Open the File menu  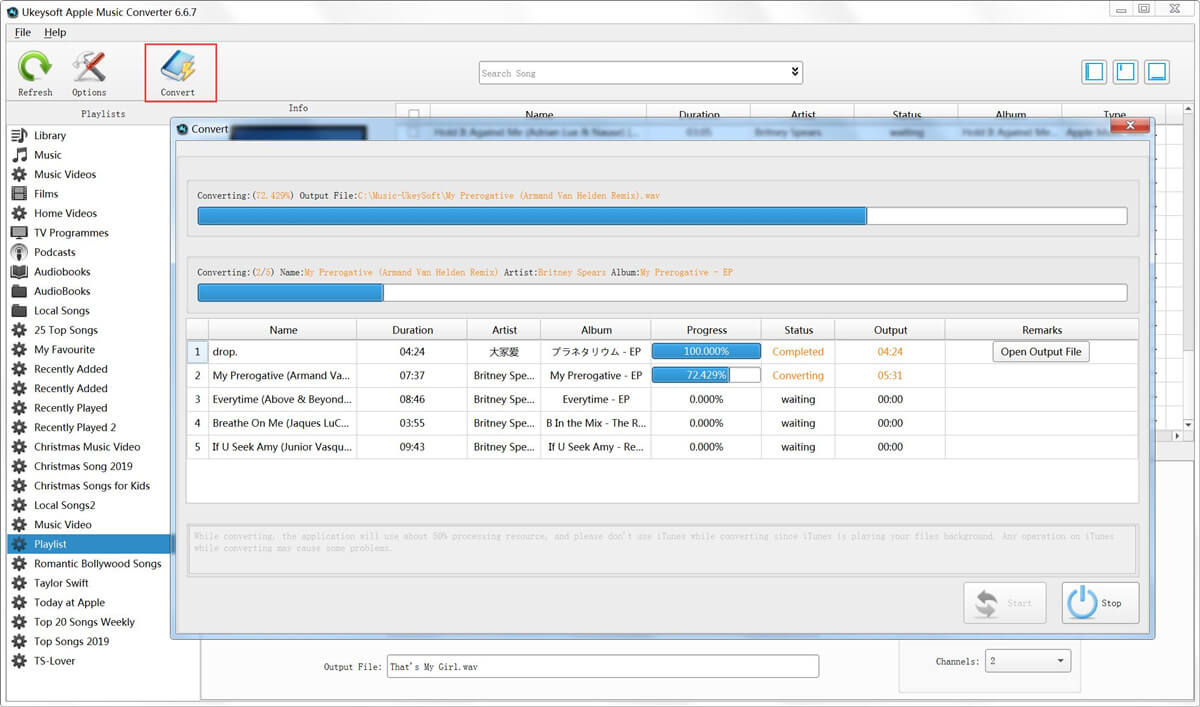[x=22, y=33]
